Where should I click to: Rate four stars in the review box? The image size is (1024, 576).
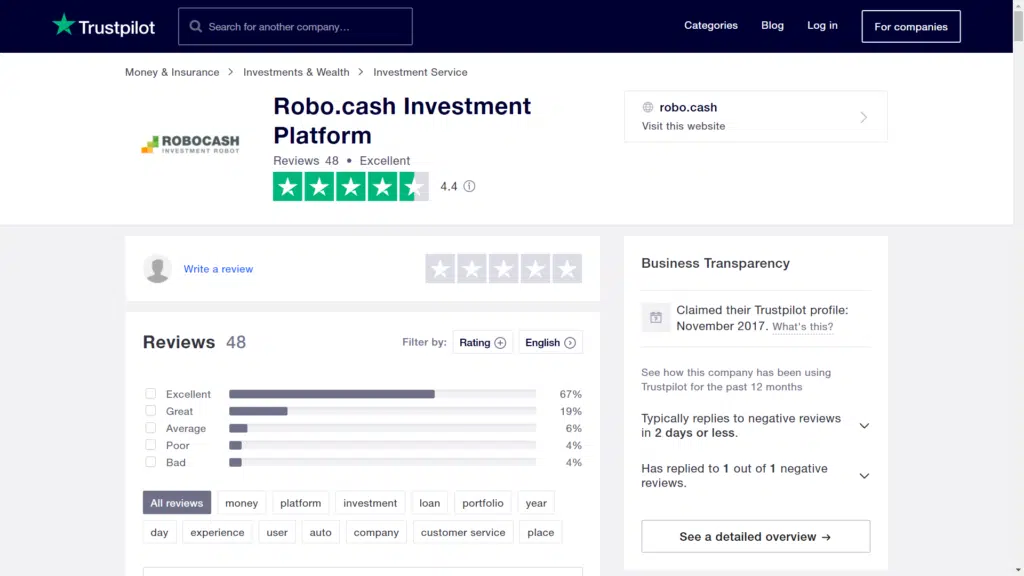tap(535, 268)
